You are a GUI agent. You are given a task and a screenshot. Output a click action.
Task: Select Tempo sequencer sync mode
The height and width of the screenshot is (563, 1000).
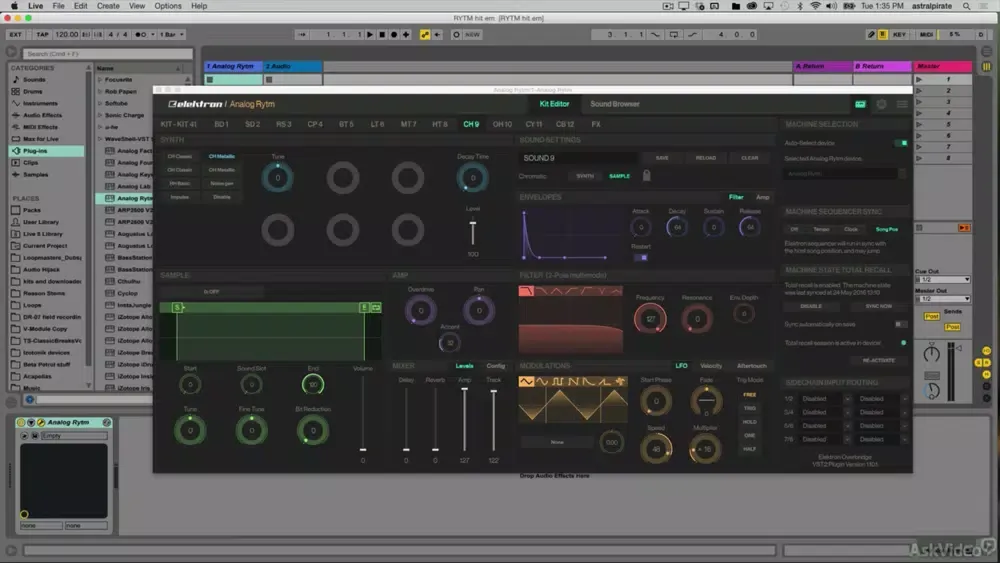point(821,229)
